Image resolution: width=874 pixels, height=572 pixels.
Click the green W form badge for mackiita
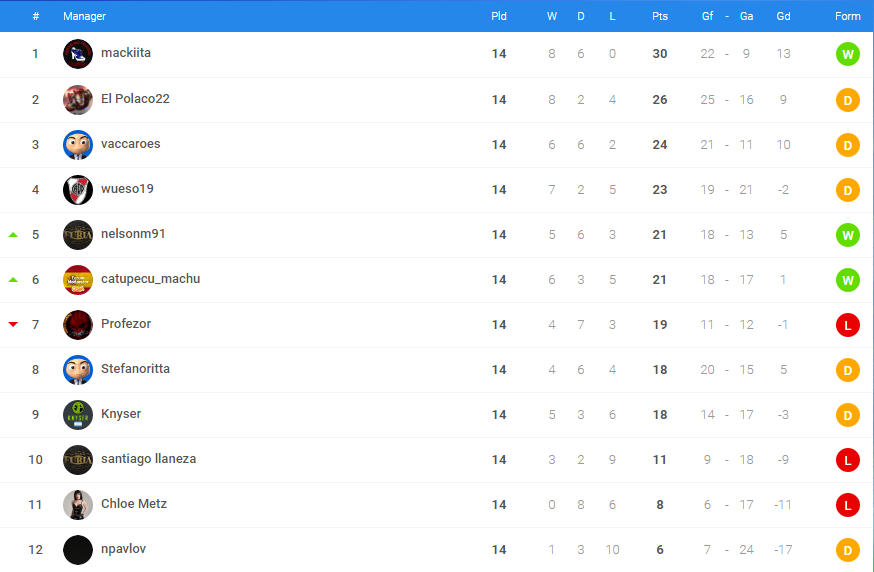[847, 55]
